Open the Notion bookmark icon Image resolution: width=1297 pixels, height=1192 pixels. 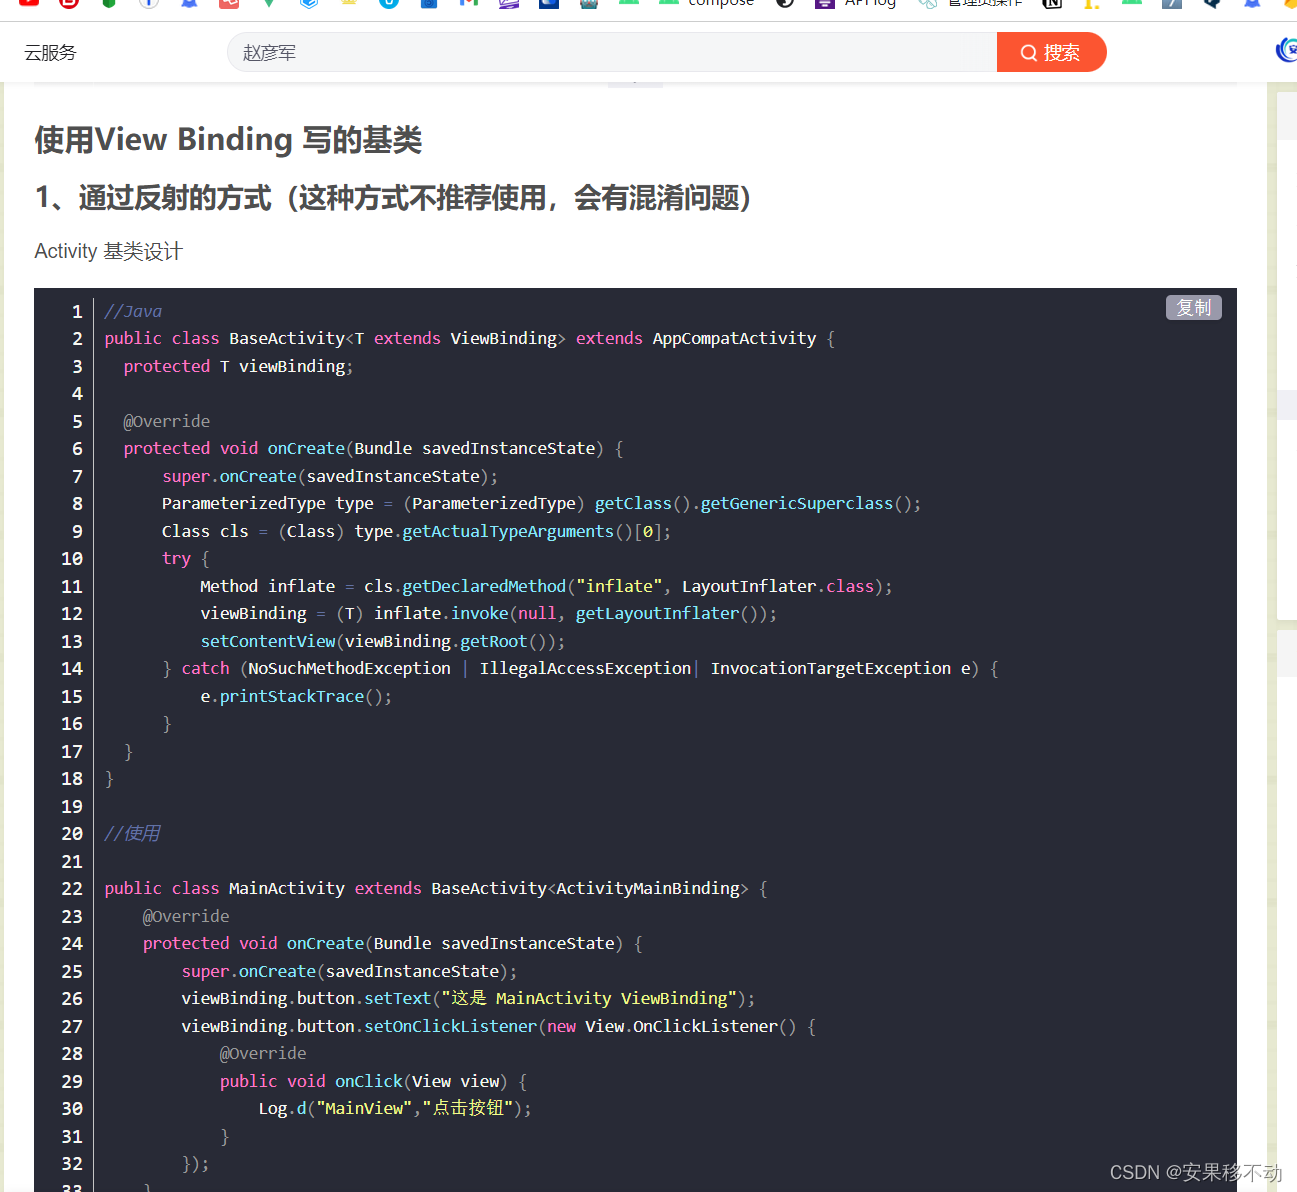1052,3
